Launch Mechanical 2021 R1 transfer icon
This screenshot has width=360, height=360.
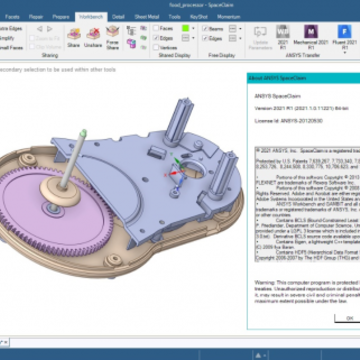[x=311, y=32]
